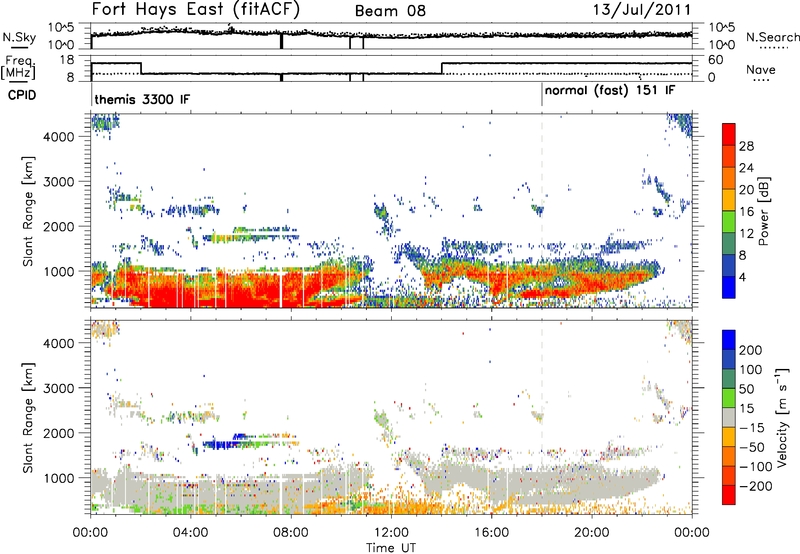Click the "12:00" time tick label
The width and height of the screenshot is (800, 554).
pyautogui.click(x=391, y=533)
